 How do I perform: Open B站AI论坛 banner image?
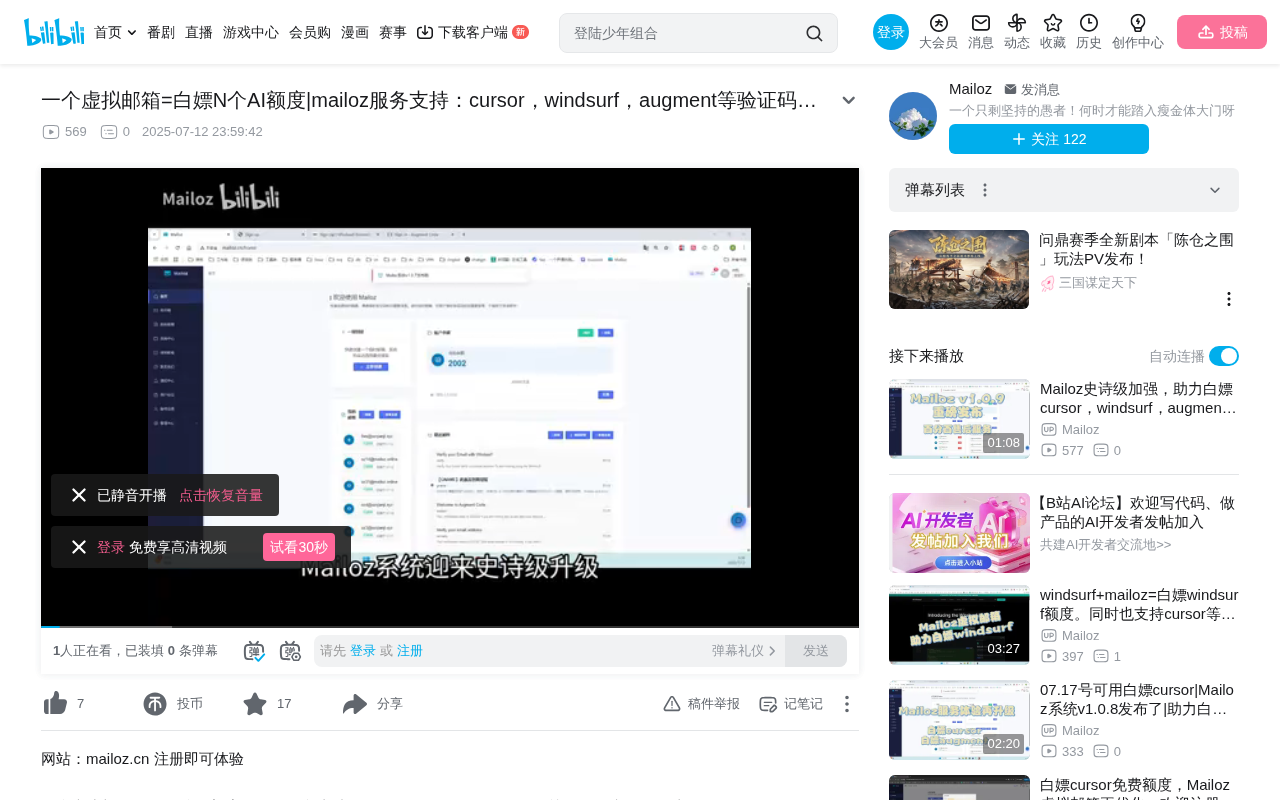coord(959,532)
